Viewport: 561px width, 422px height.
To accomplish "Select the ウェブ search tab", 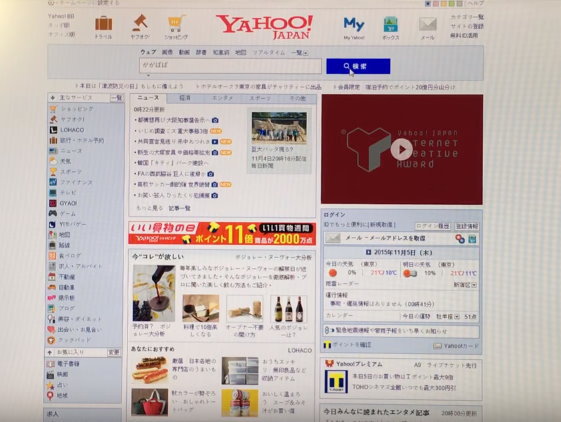I will tap(148, 52).
